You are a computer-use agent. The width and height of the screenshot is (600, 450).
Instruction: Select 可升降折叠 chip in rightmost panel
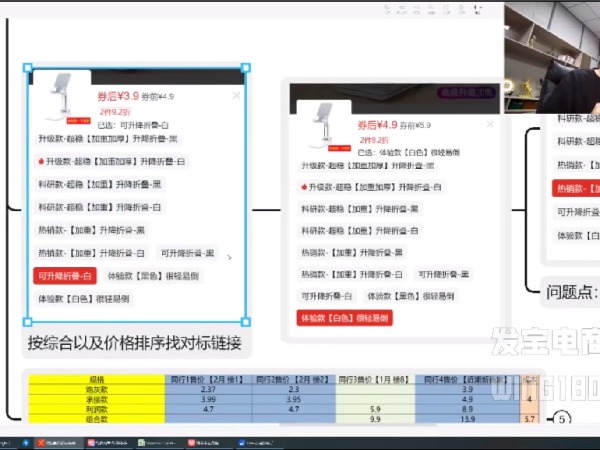(x=577, y=212)
